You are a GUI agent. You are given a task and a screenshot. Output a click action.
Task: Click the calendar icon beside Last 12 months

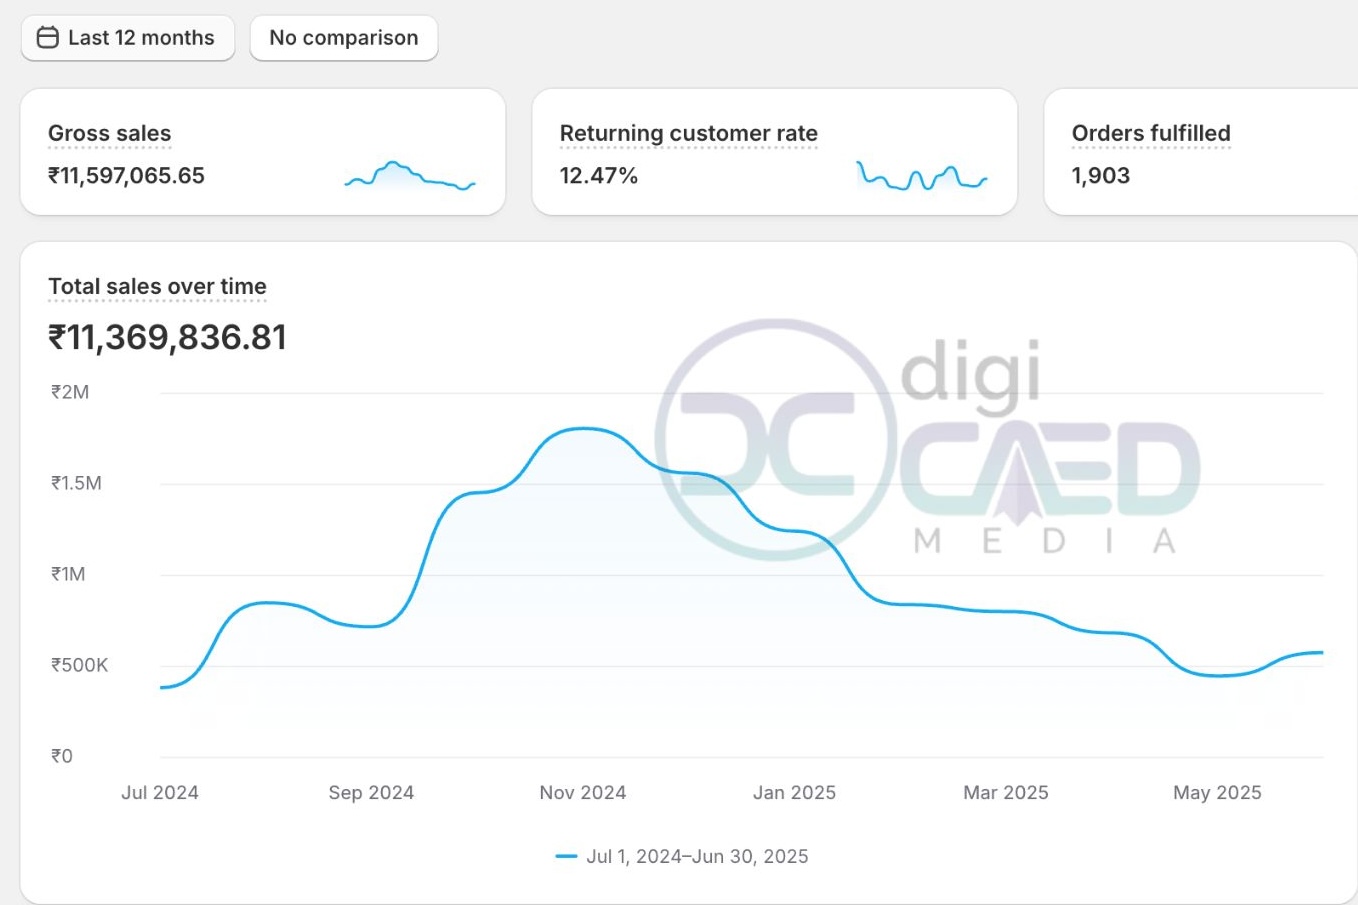47,38
